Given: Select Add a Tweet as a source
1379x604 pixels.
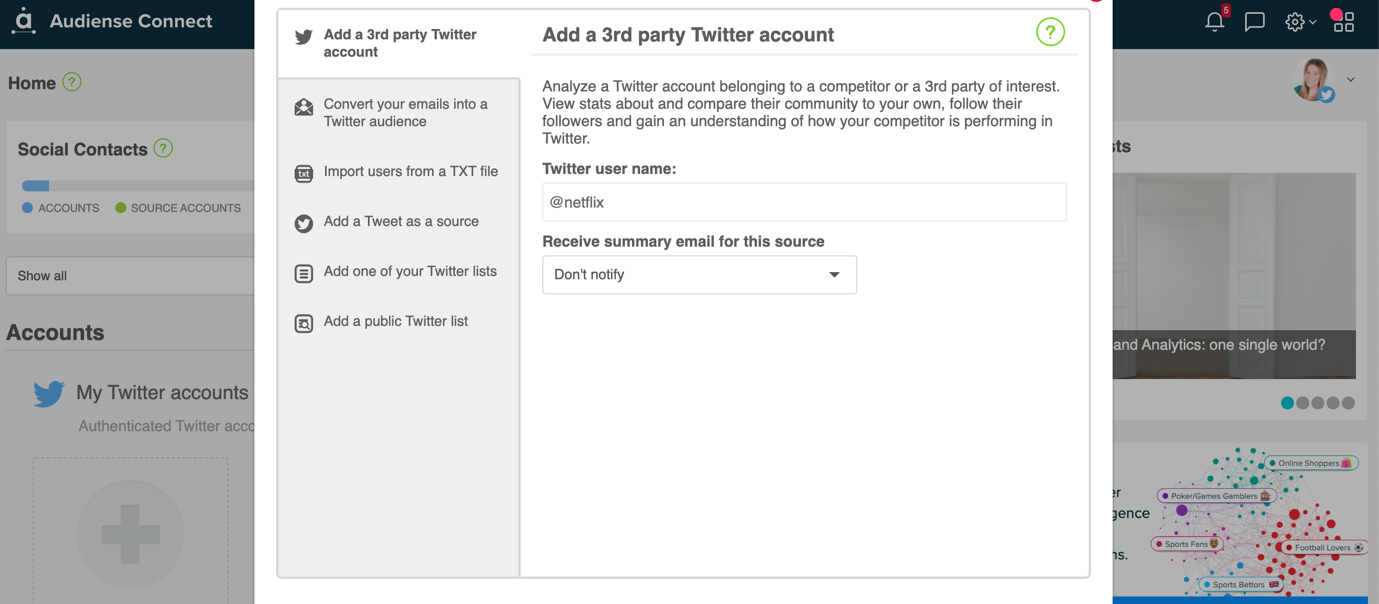Looking at the screenshot, I should [401, 222].
